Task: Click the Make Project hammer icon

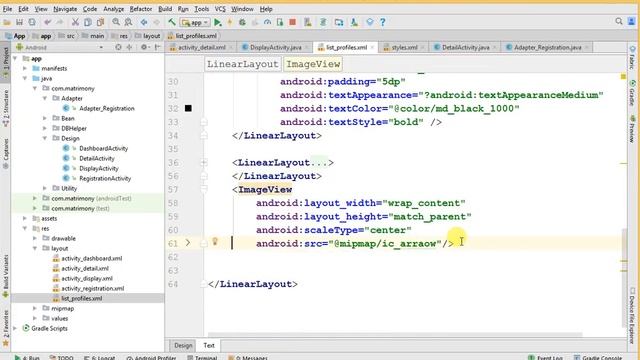Action: 172,22
